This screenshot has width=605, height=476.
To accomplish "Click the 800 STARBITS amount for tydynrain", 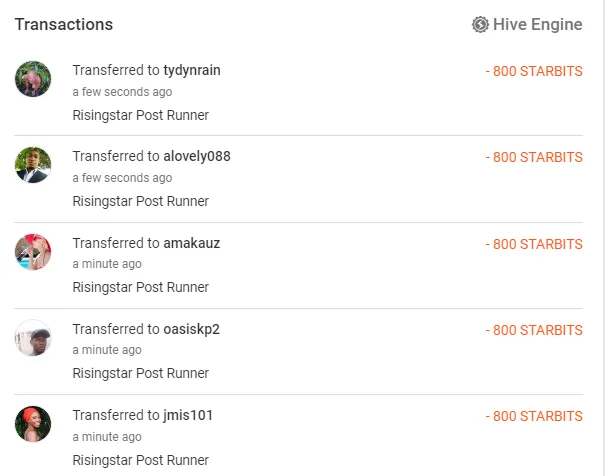I will point(534,71).
